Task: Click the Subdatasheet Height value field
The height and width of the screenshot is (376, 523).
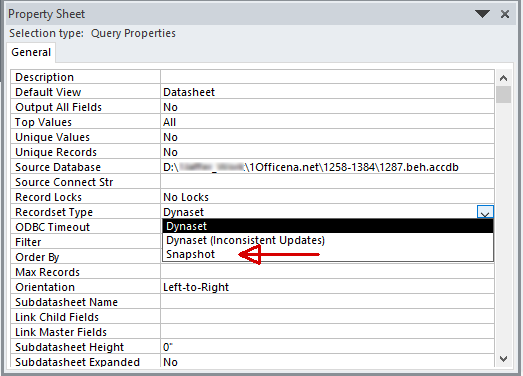Action: tap(327, 347)
